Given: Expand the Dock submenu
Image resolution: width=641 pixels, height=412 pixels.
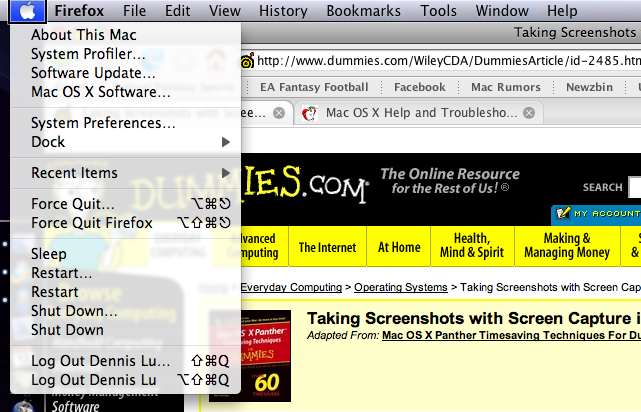Looking at the screenshot, I should tap(125, 142).
